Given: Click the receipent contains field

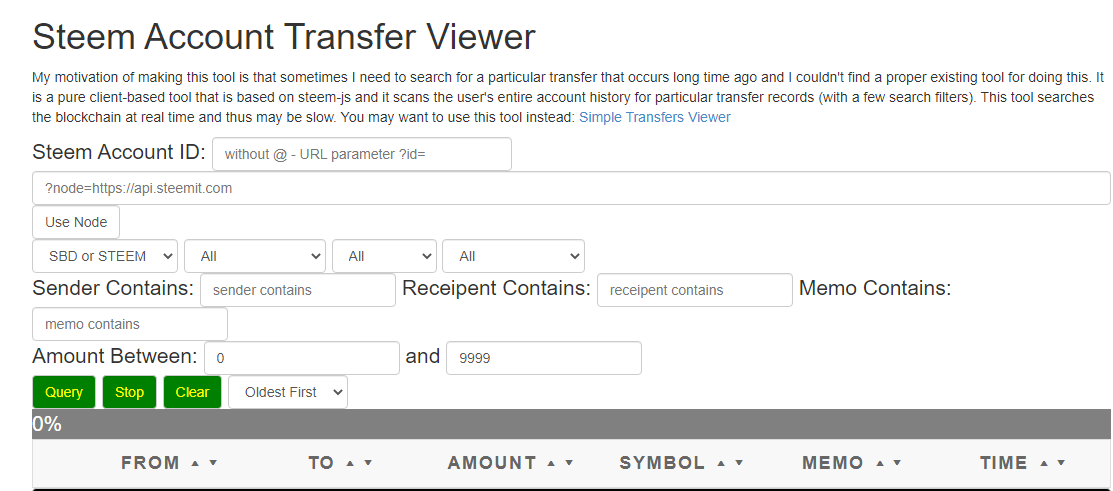Looking at the screenshot, I should point(695,290).
